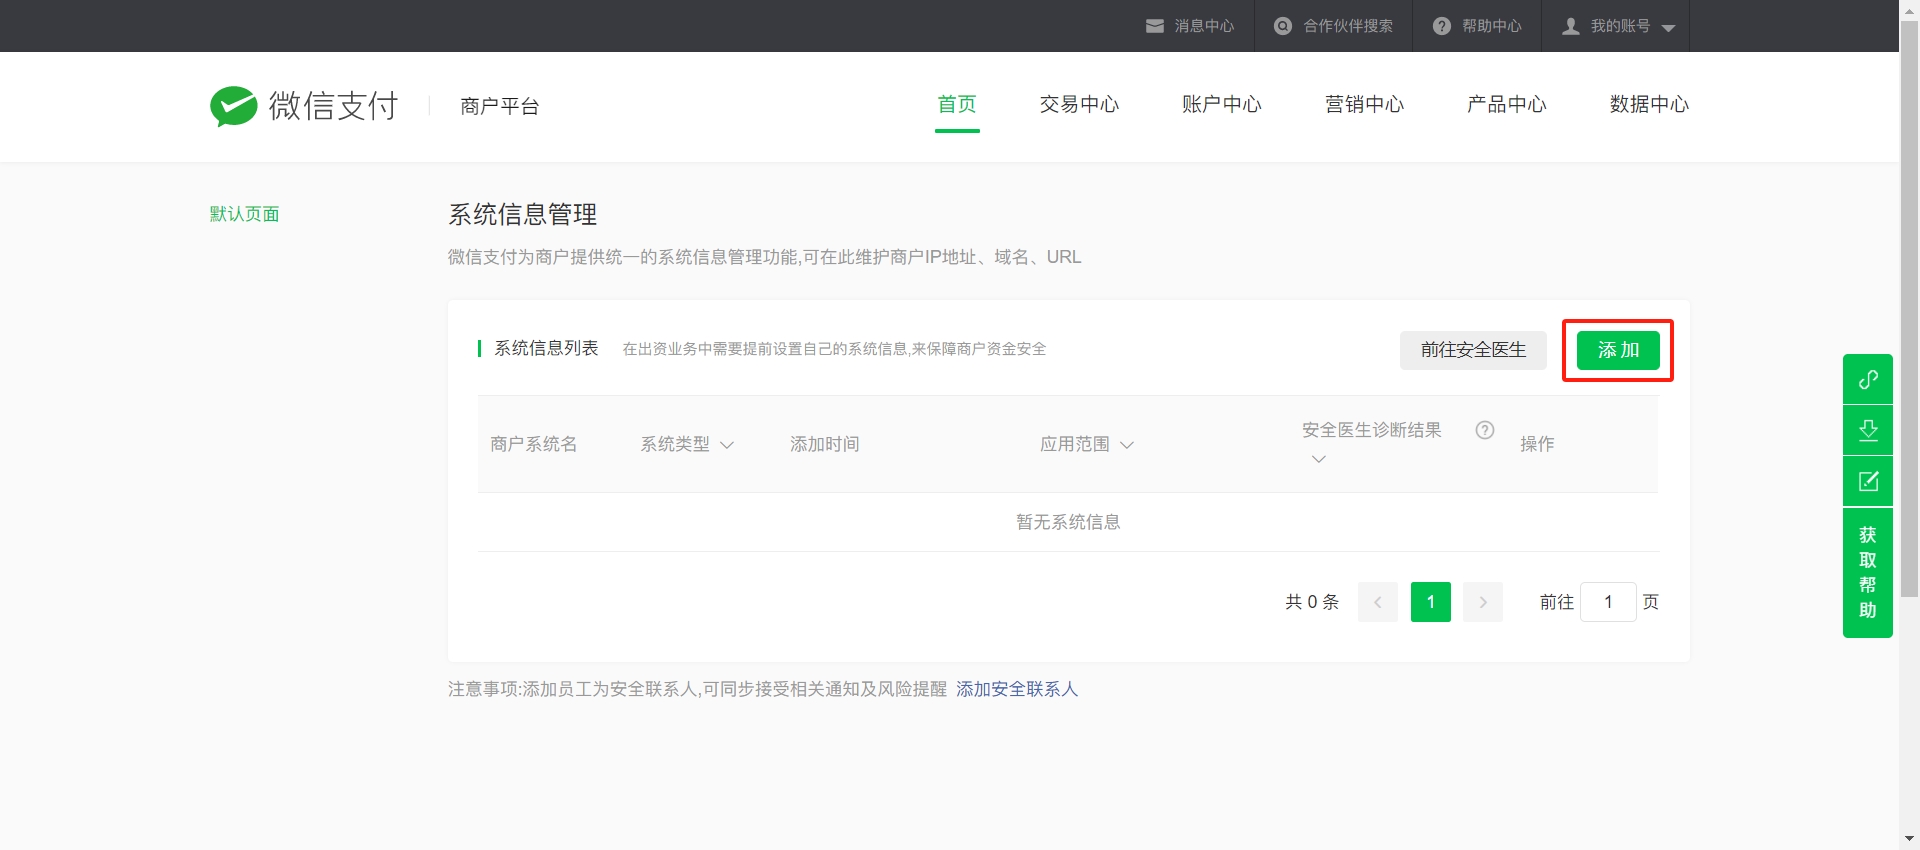1920x850 pixels.
Task: Click the help icon beside 安全医生诊断结果
Action: (1484, 430)
